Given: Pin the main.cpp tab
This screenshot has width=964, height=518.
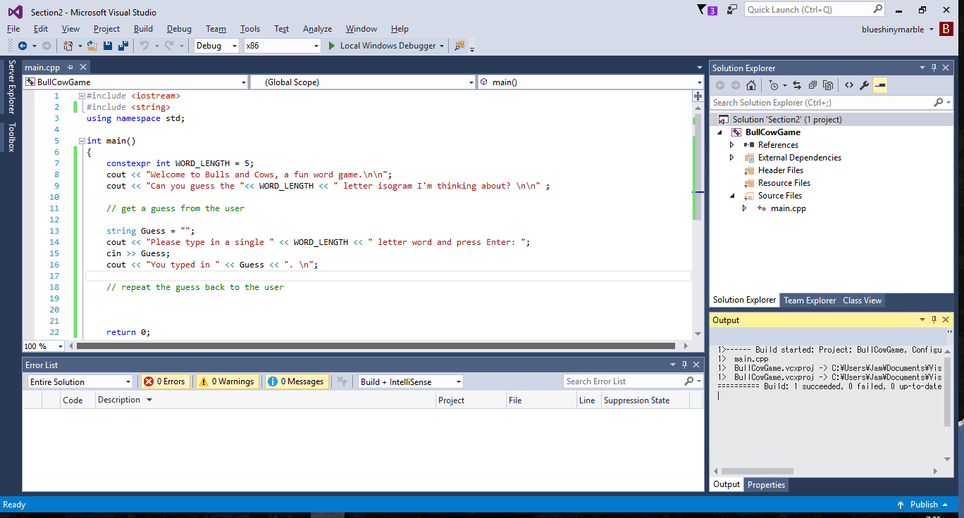Looking at the screenshot, I should (70, 67).
